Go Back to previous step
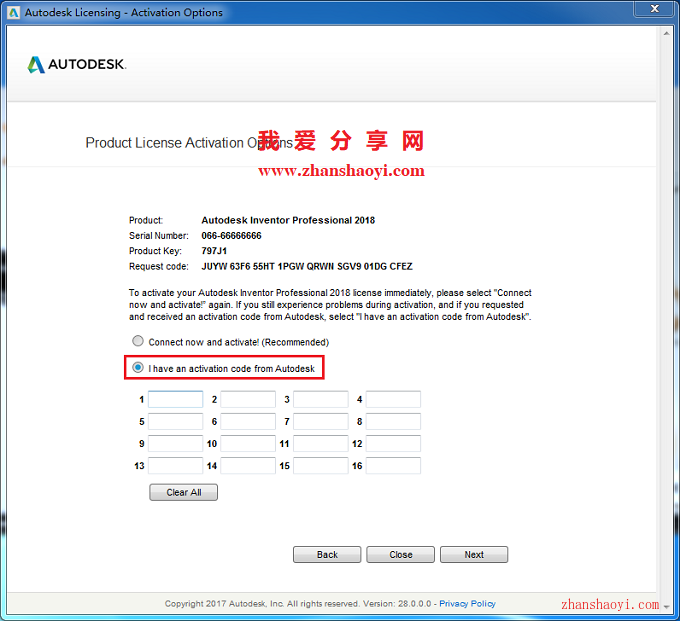The height and width of the screenshot is (621, 680). [x=327, y=555]
